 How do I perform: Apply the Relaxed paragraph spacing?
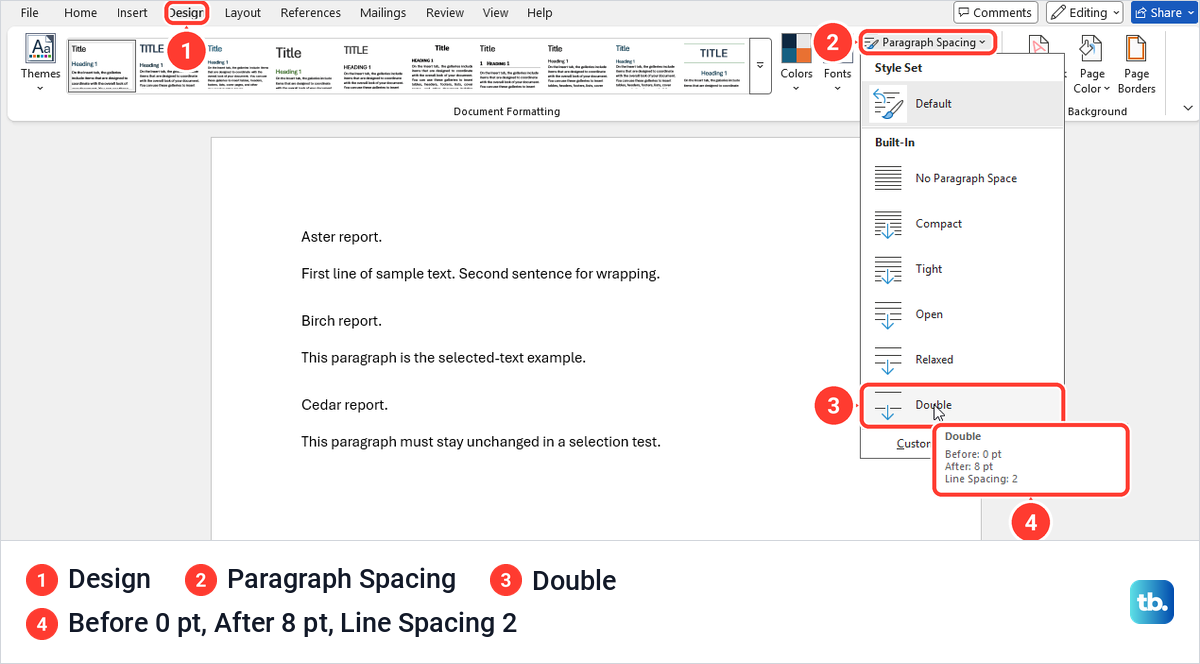click(x=962, y=359)
